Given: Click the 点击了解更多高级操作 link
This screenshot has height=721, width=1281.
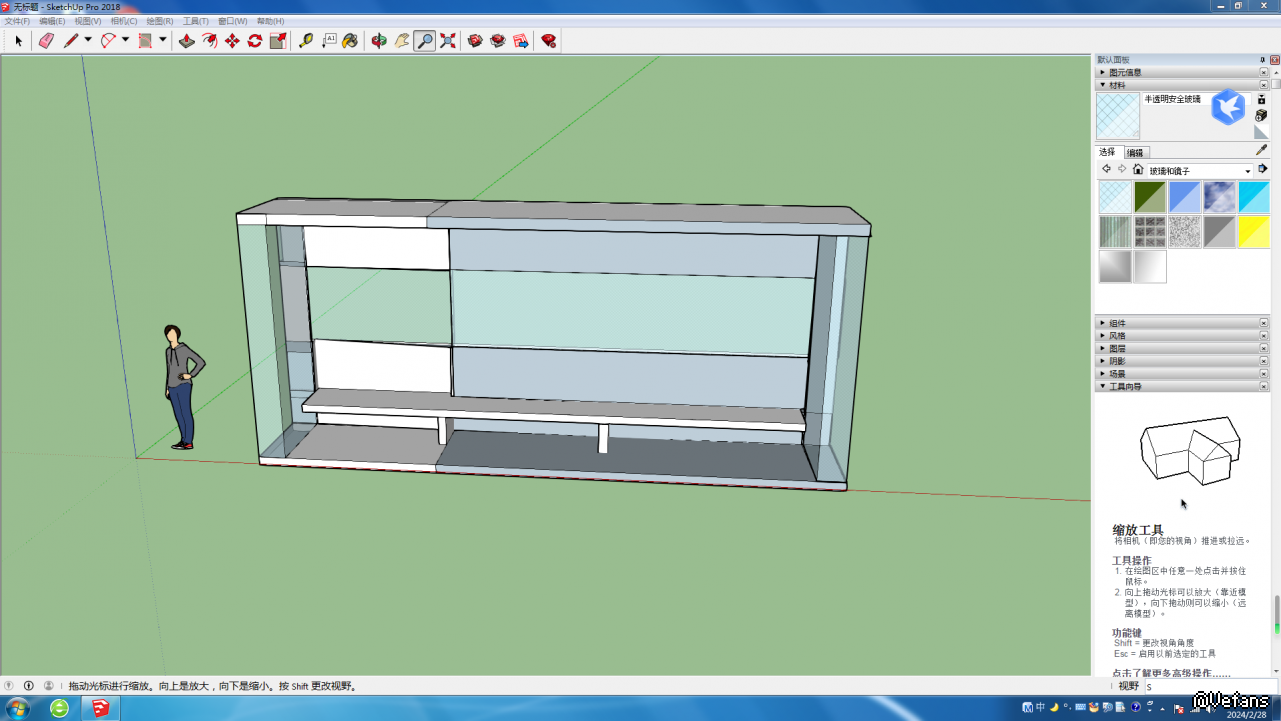Looking at the screenshot, I should coord(1171,673).
